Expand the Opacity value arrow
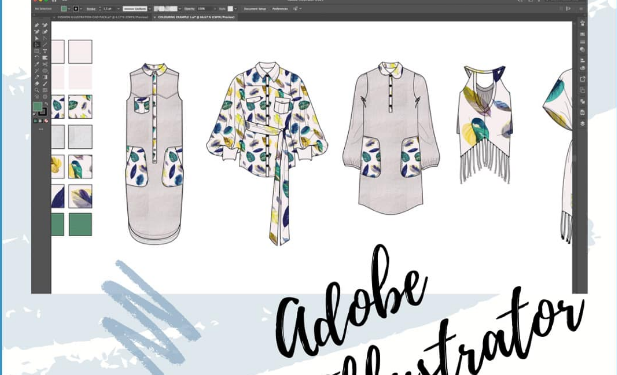 pyautogui.click(x=215, y=9)
